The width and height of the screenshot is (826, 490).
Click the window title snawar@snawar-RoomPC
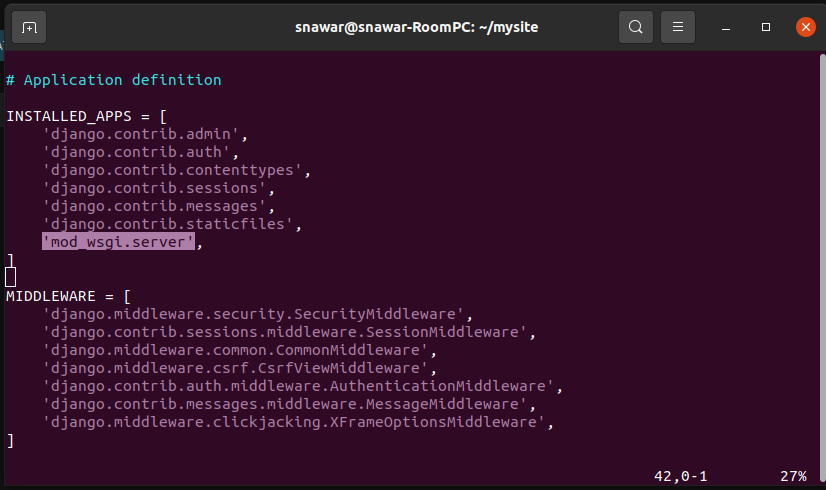416,27
